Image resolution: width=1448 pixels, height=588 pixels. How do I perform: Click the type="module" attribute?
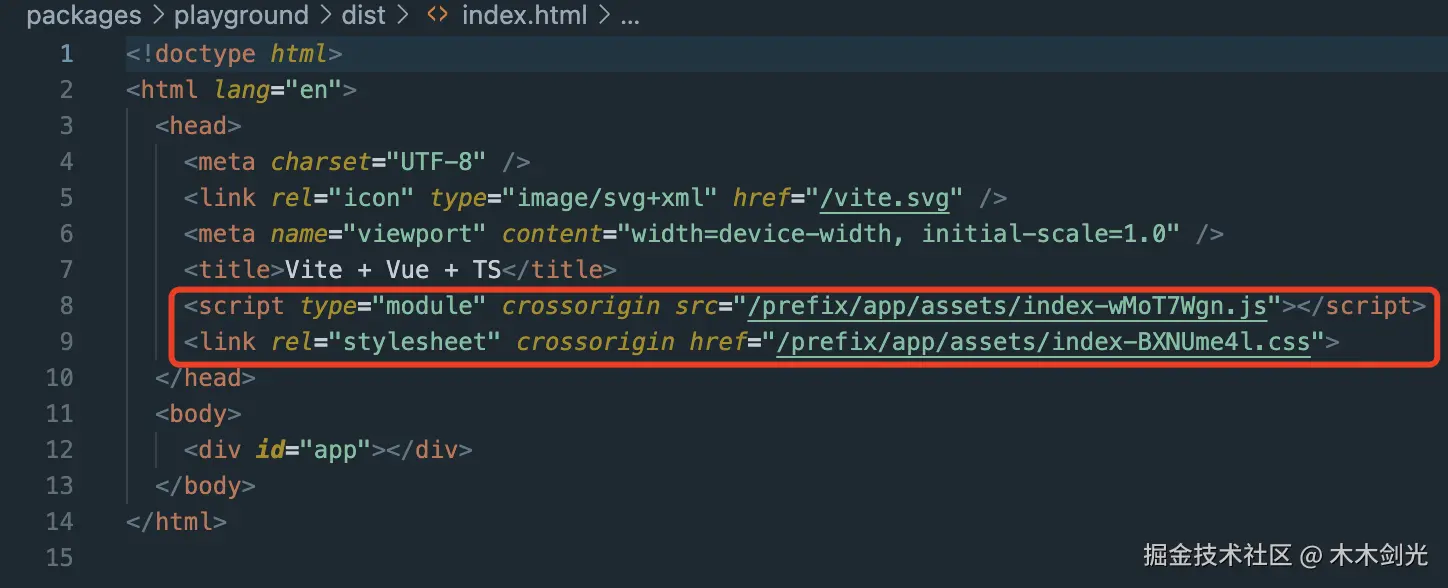coord(393,306)
